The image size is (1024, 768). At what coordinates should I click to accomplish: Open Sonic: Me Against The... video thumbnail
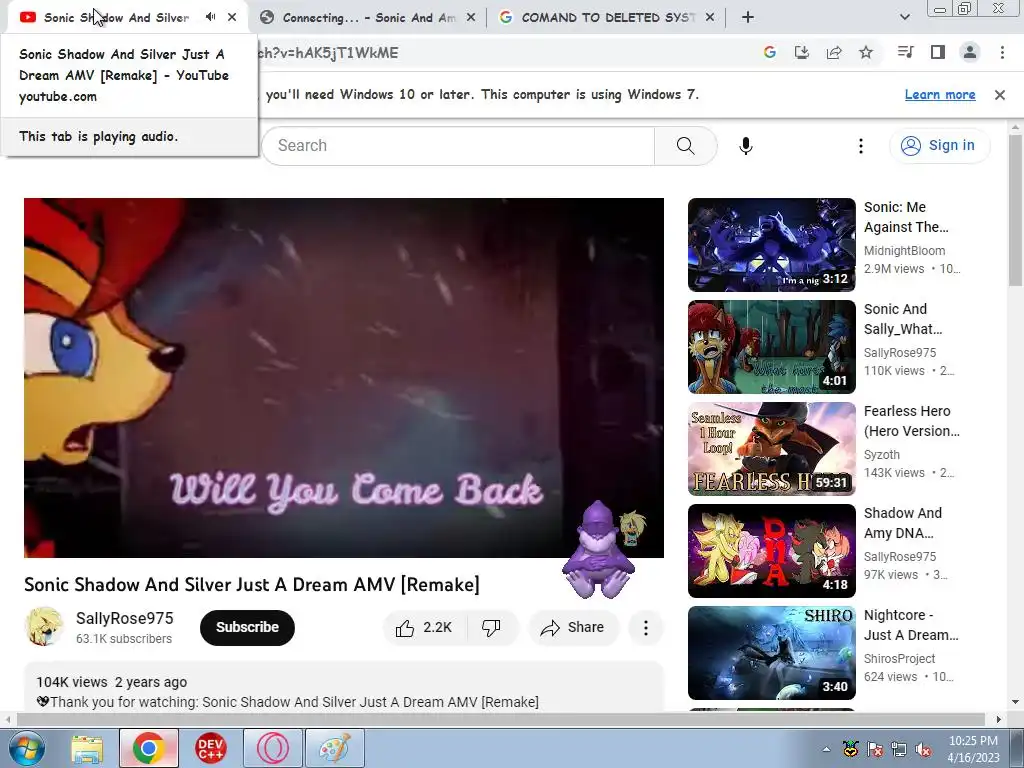[771, 244]
